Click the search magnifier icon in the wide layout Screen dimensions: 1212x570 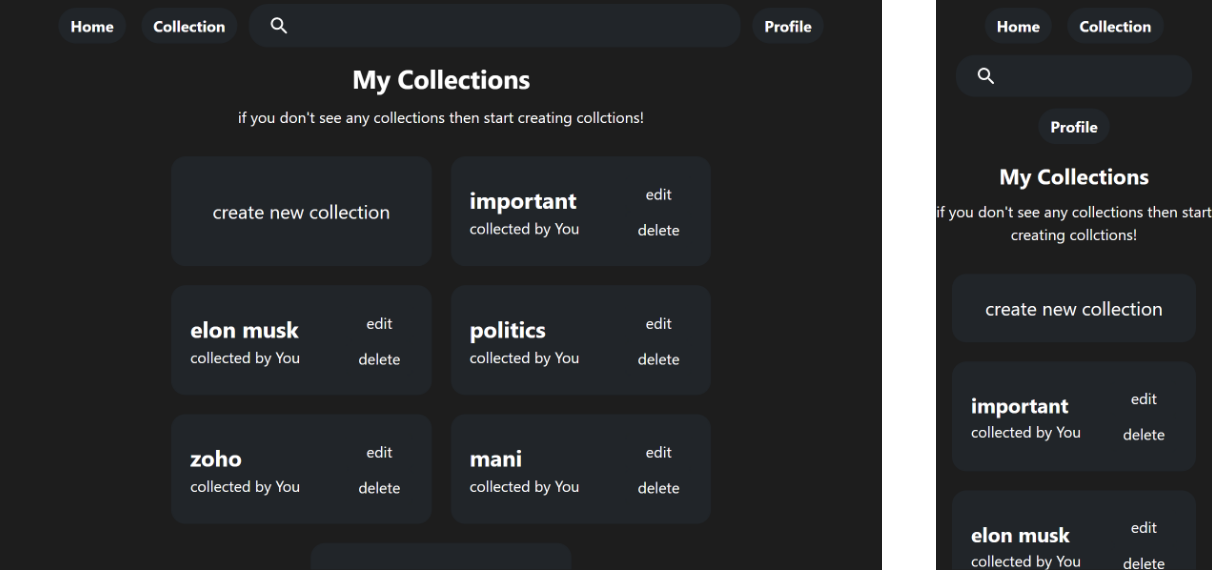pyautogui.click(x=279, y=27)
